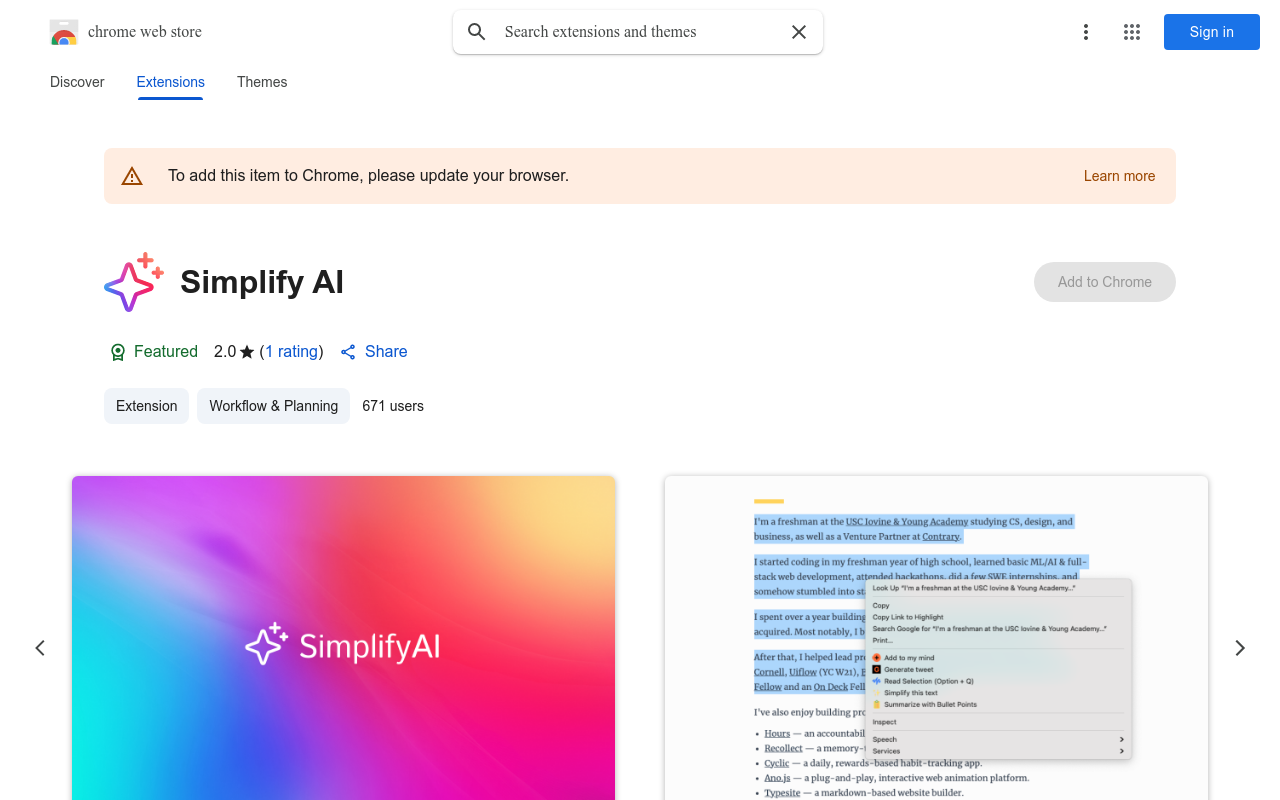Open the 1 rating link
The width and height of the screenshot is (1280, 800).
(x=292, y=351)
